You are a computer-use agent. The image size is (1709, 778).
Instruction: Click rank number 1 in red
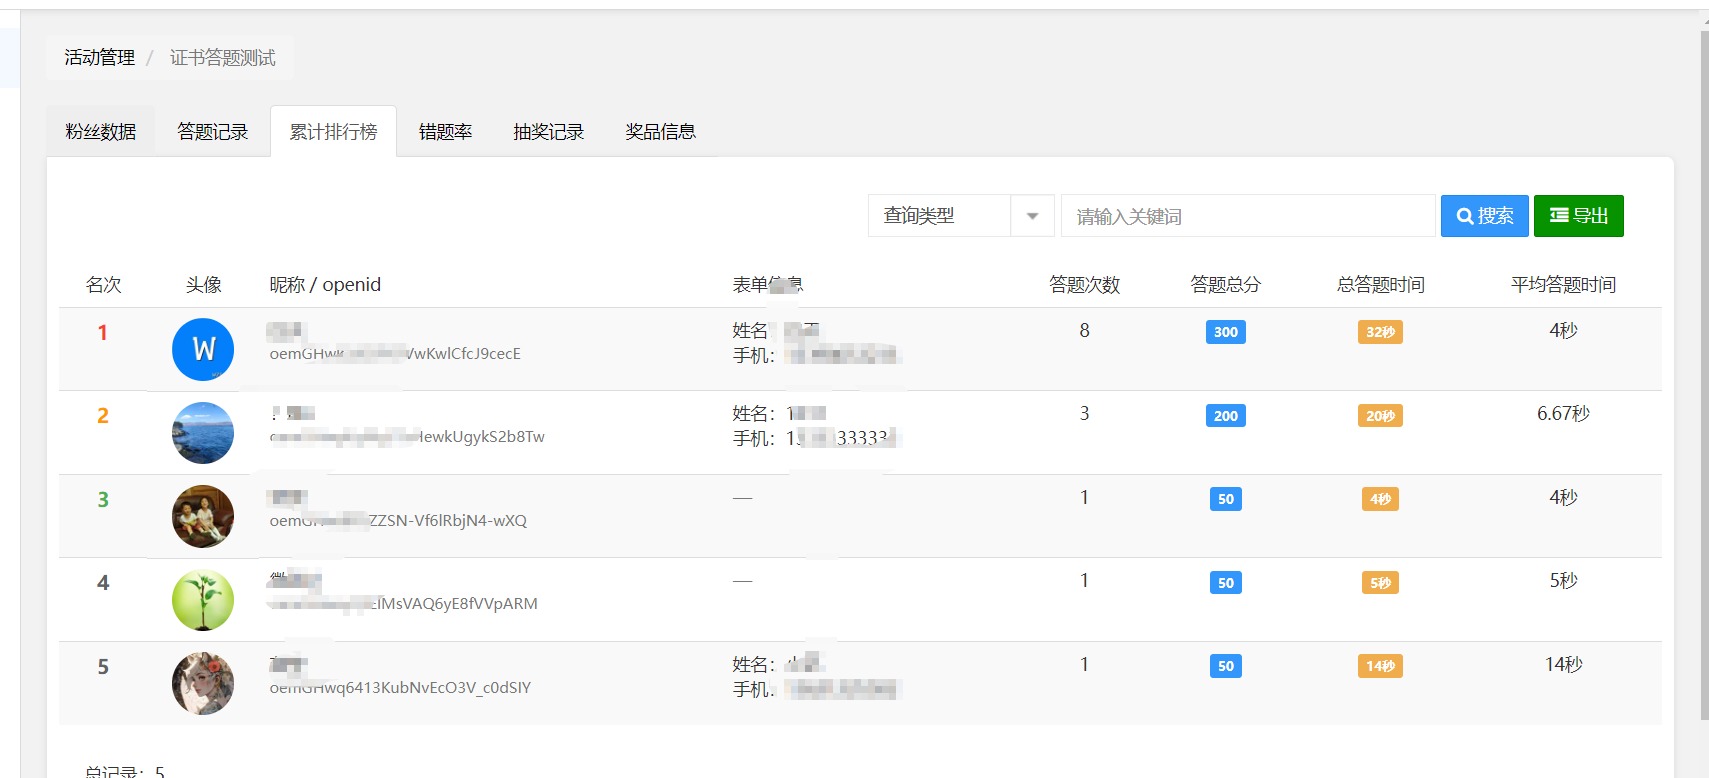point(102,333)
